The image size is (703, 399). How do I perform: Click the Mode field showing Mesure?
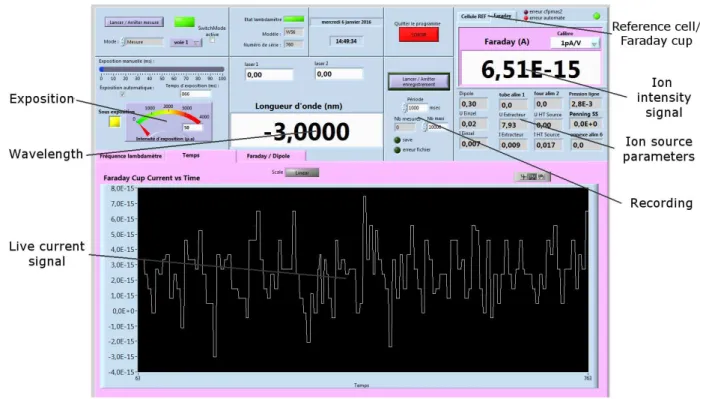tap(144, 42)
